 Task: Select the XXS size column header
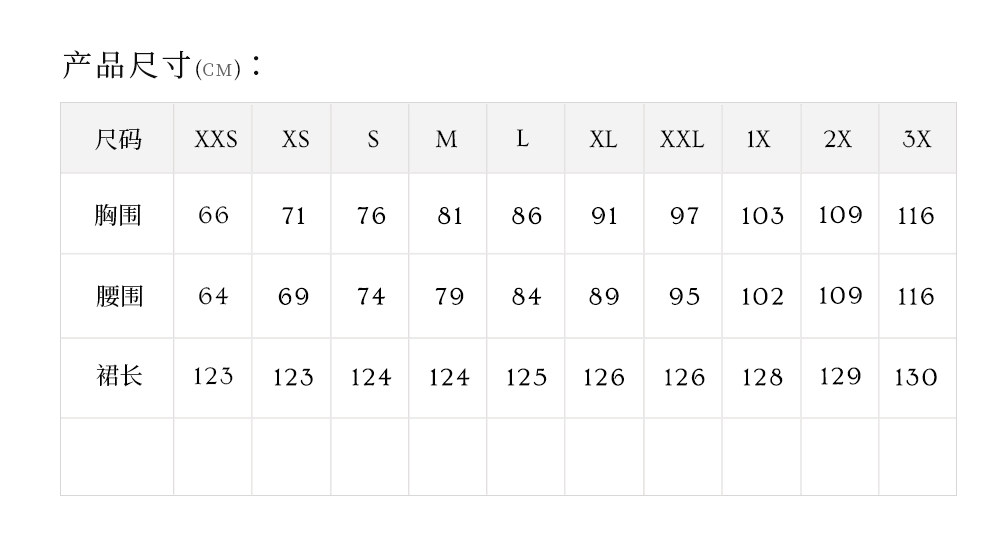pos(215,139)
